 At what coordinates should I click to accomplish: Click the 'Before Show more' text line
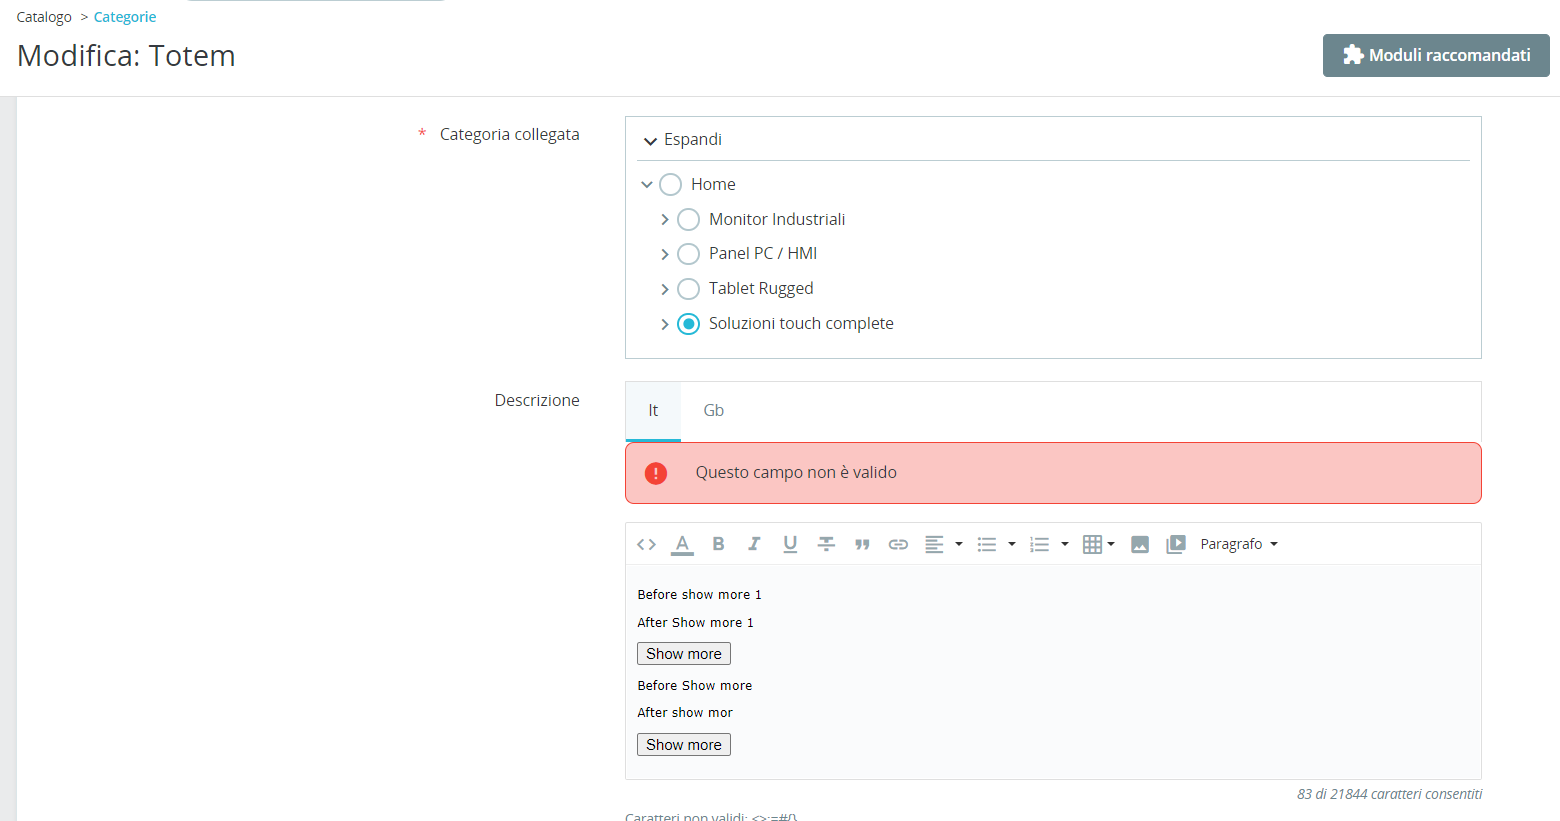(695, 686)
